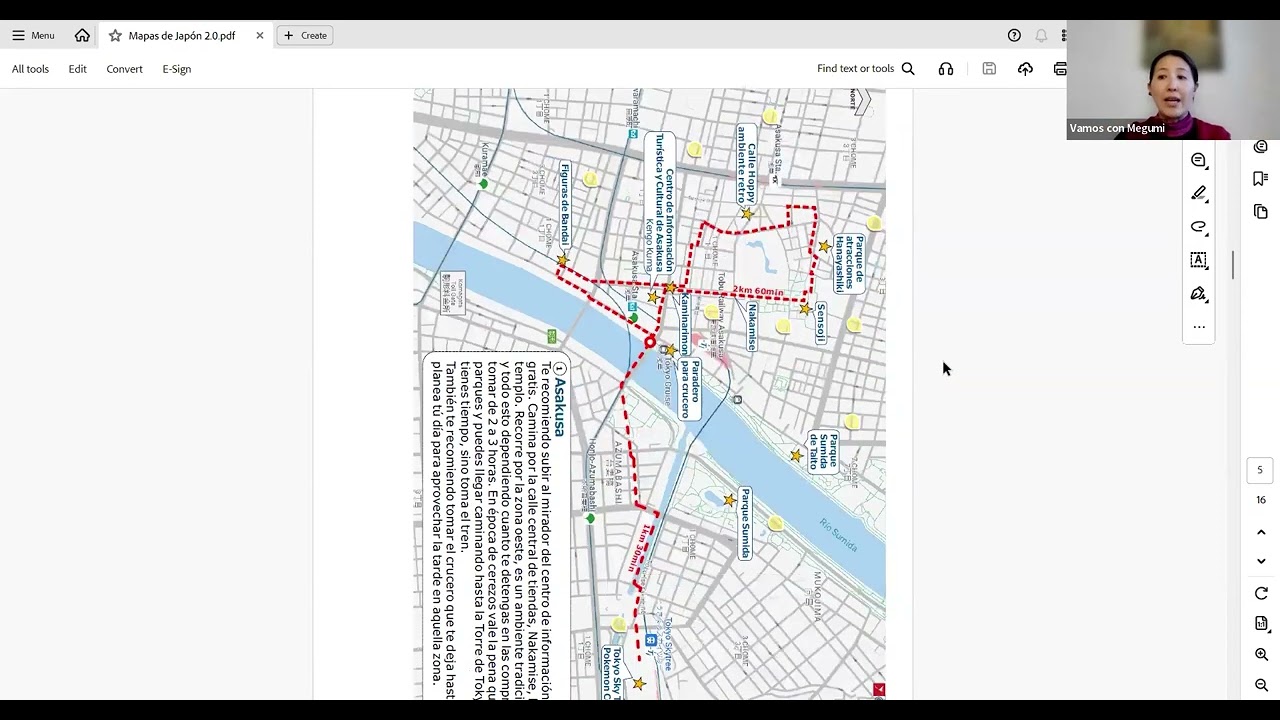
Task: Click the Sensoji map label
Action: (820, 323)
